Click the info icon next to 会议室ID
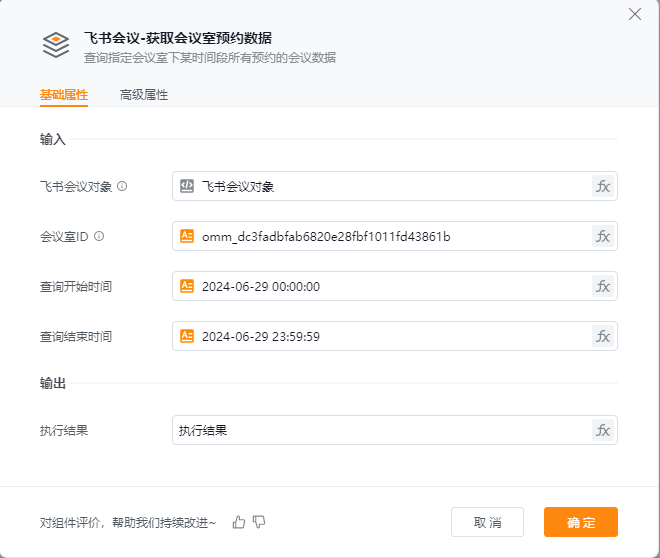This screenshot has width=660, height=558. tap(99, 236)
